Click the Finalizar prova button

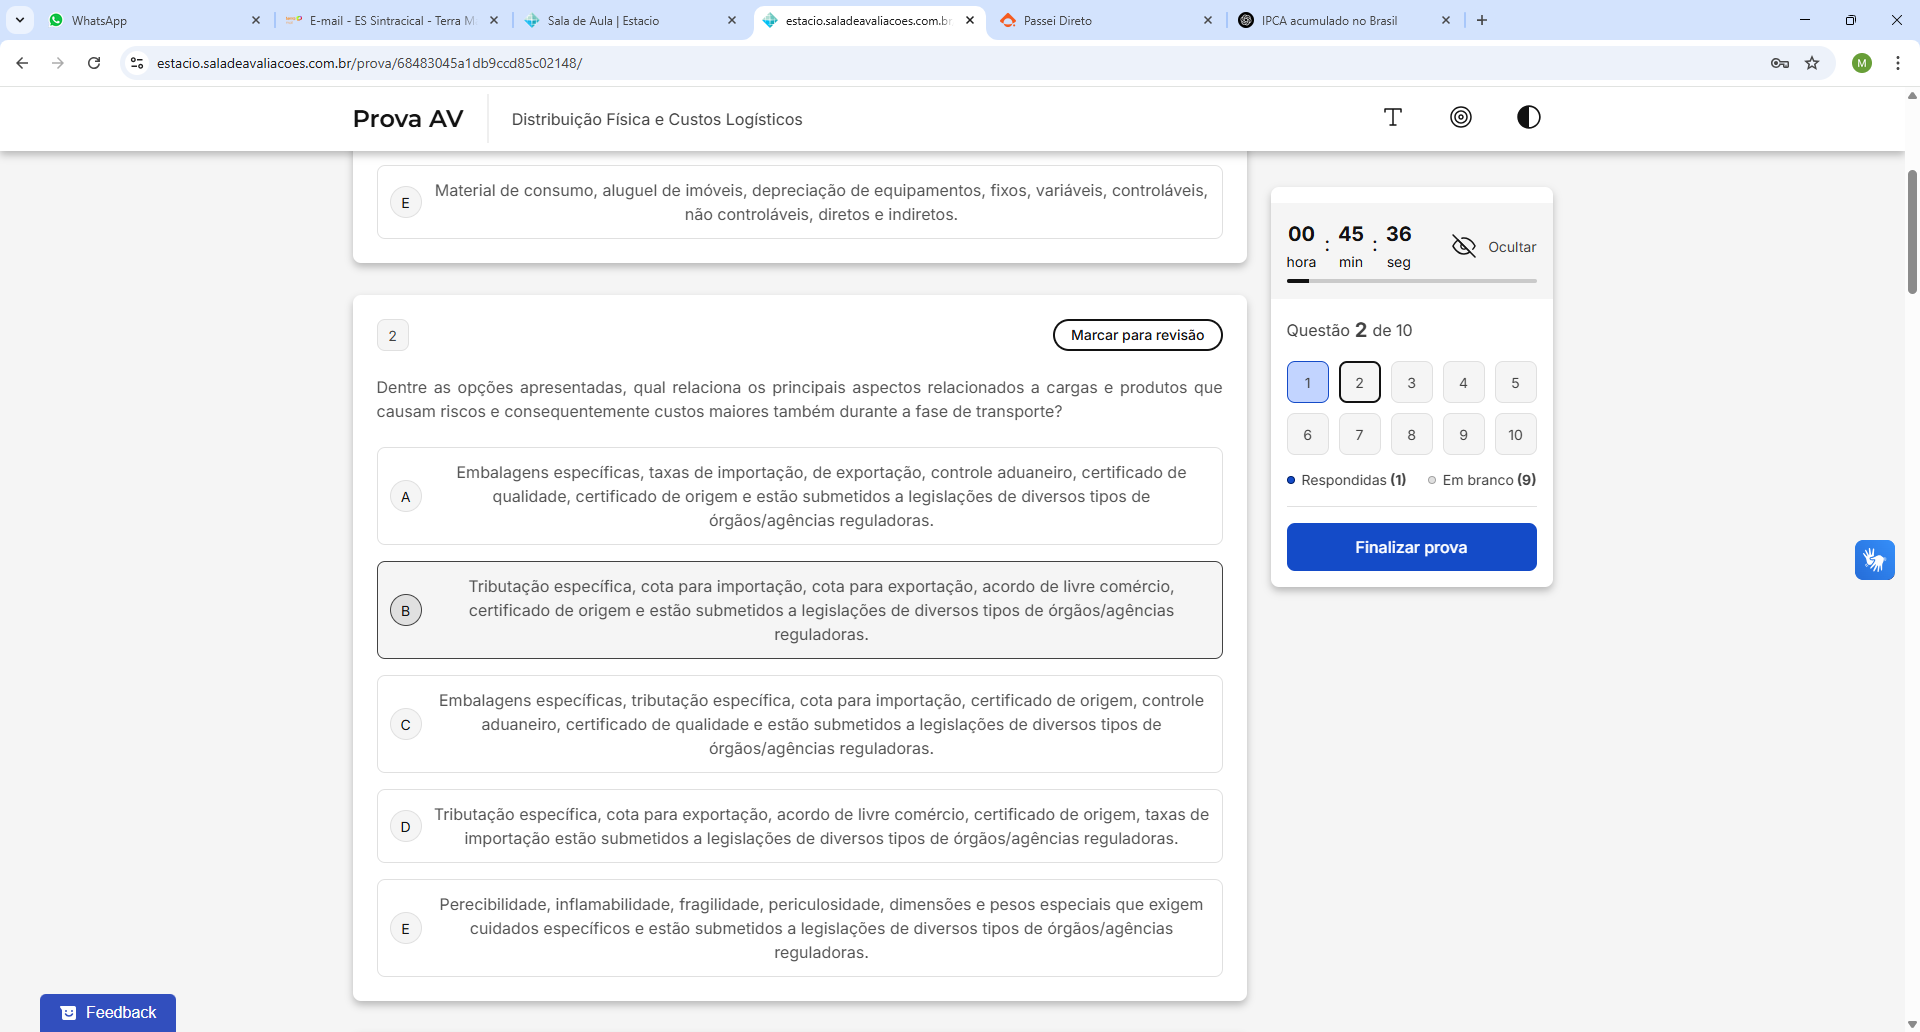click(1410, 547)
